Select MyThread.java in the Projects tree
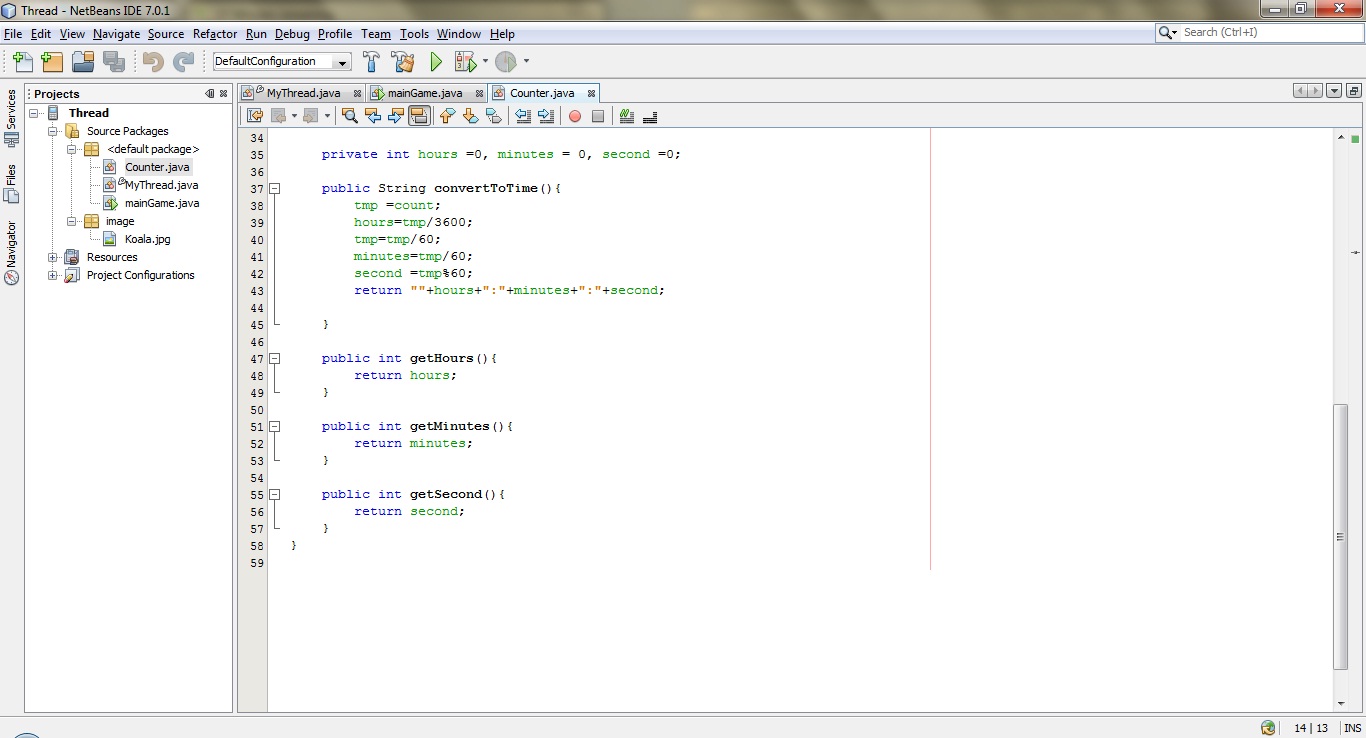1366x738 pixels. click(161, 185)
